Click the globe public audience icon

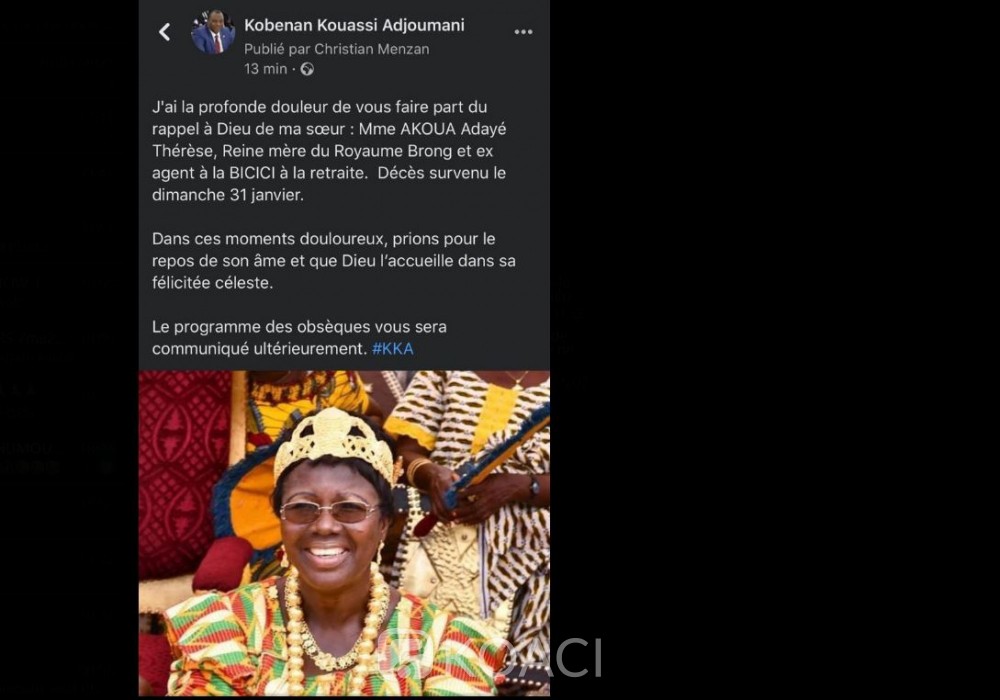click(x=307, y=69)
